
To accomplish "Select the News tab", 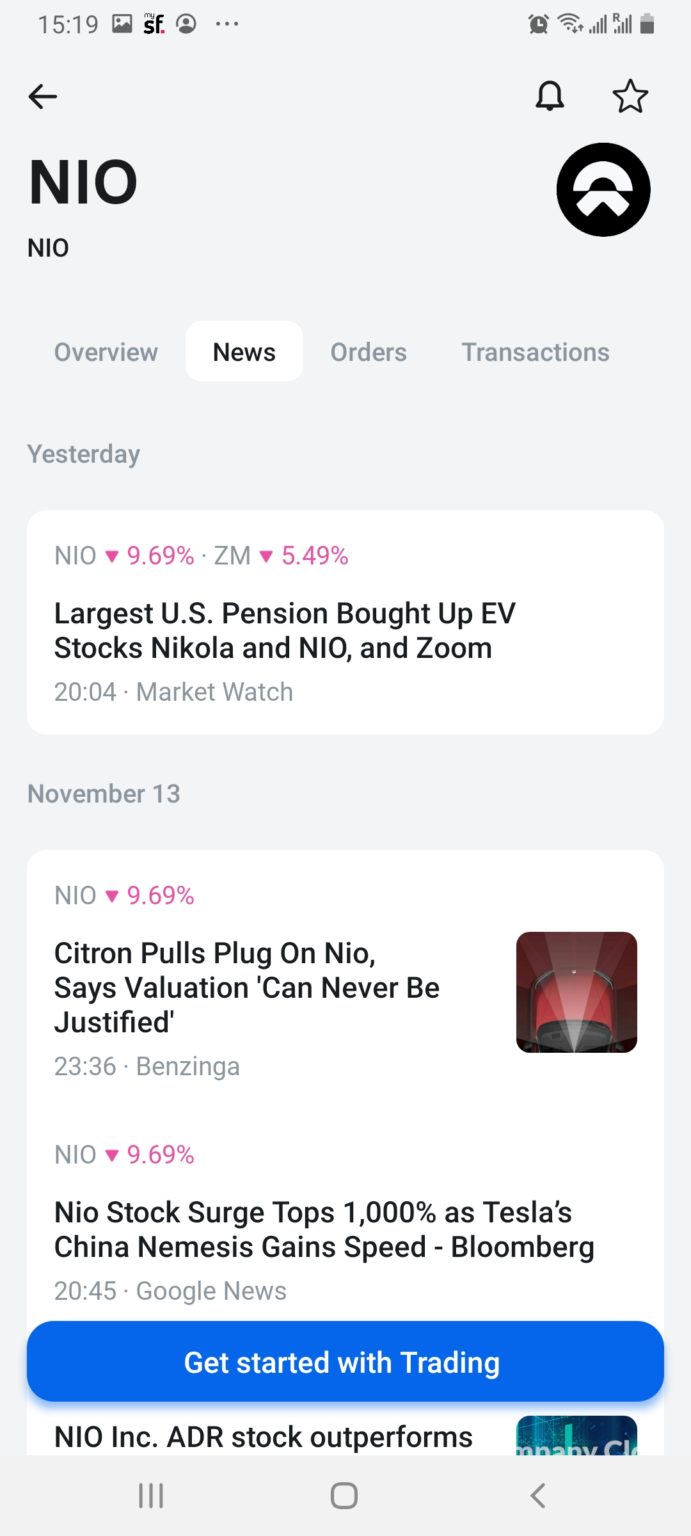I will point(243,351).
